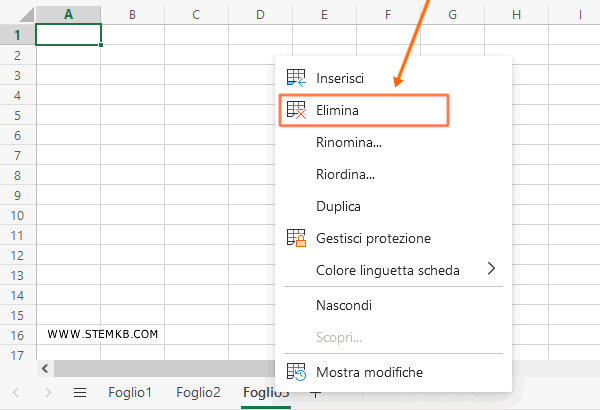Select column E header
The image size is (600, 410).
pyautogui.click(x=324, y=15)
